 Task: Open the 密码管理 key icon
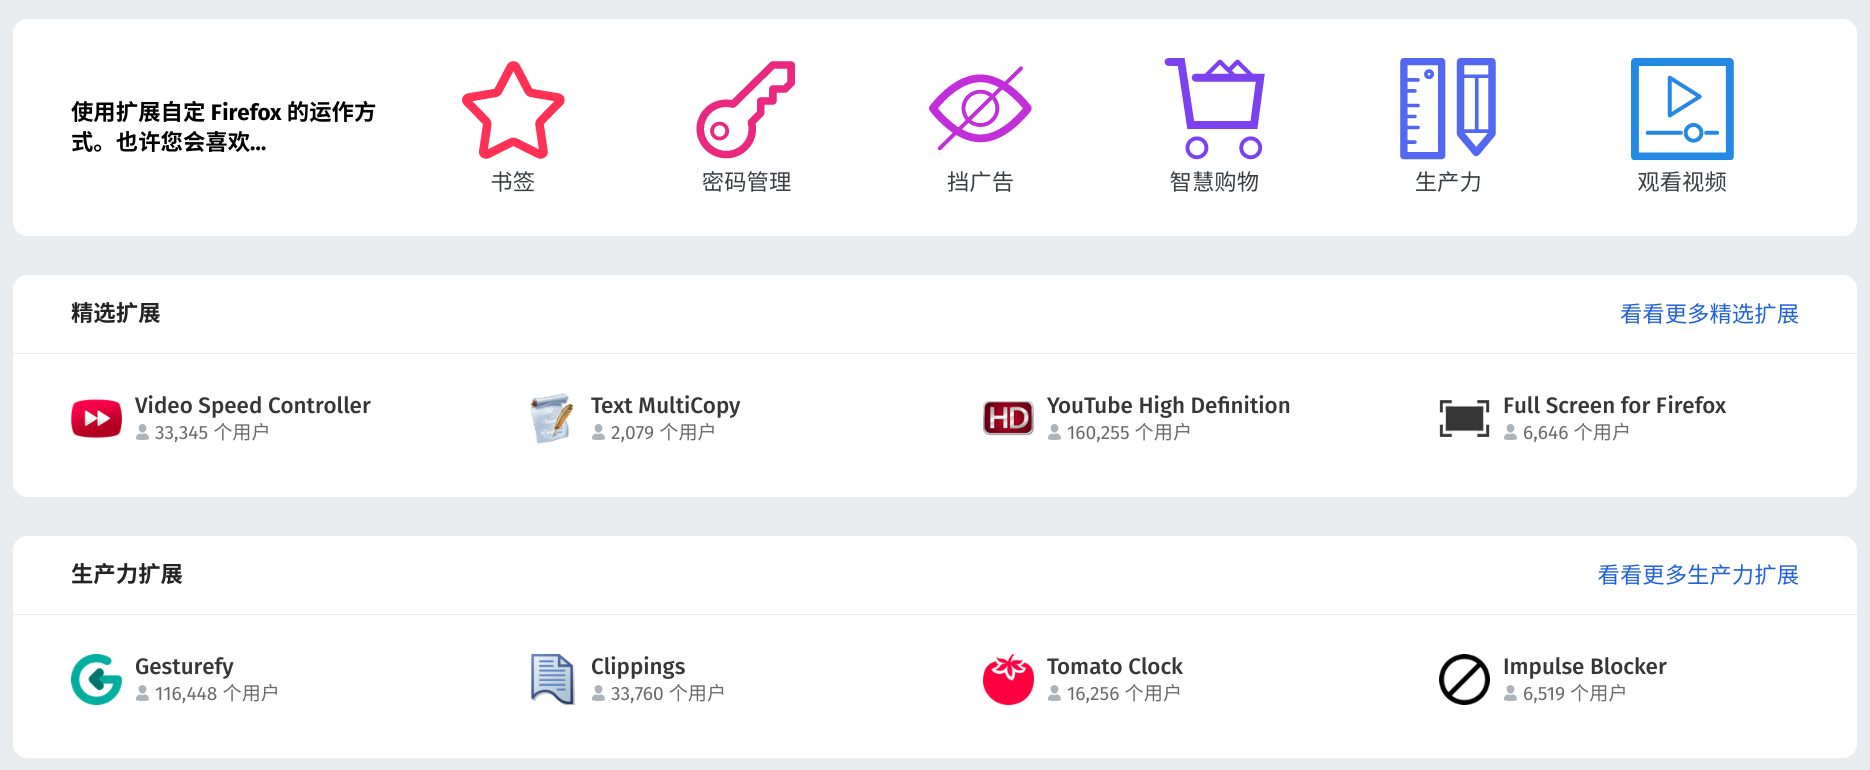coord(746,110)
